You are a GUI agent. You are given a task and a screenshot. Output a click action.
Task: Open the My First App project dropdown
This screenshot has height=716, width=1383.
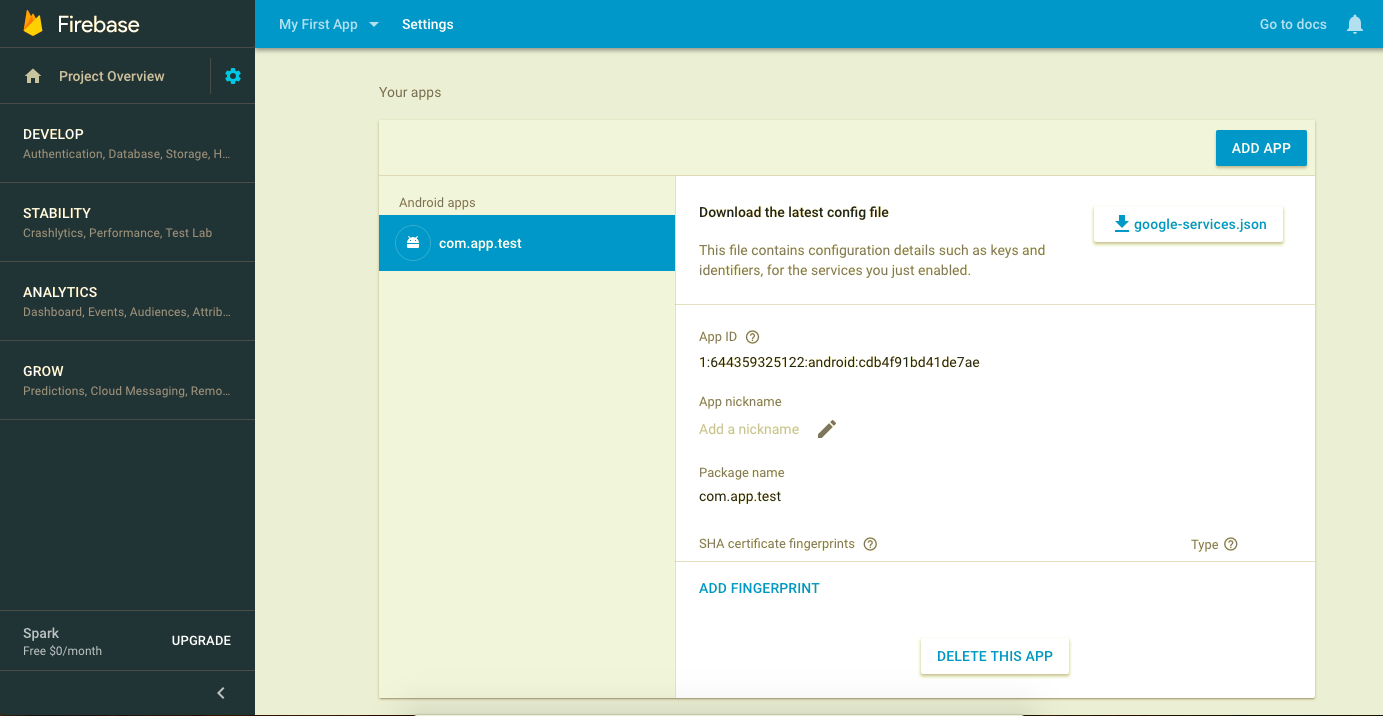coord(329,24)
